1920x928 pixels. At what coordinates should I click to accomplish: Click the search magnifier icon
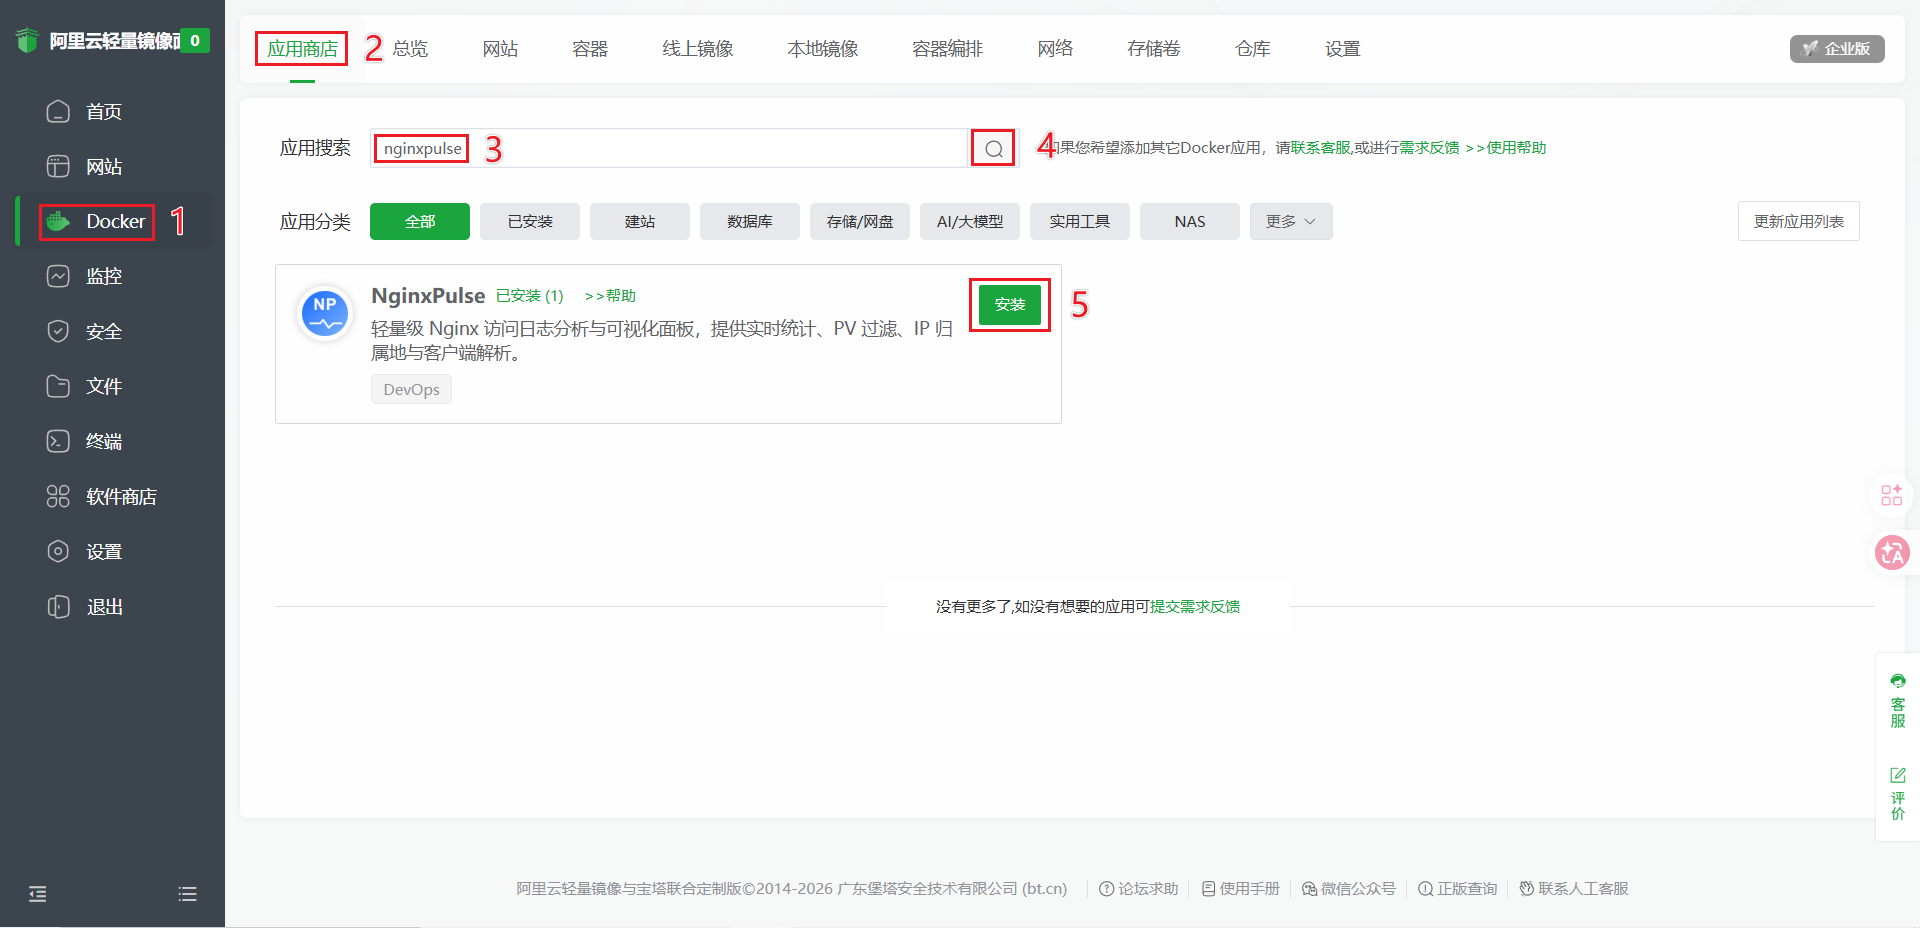click(993, 148)
